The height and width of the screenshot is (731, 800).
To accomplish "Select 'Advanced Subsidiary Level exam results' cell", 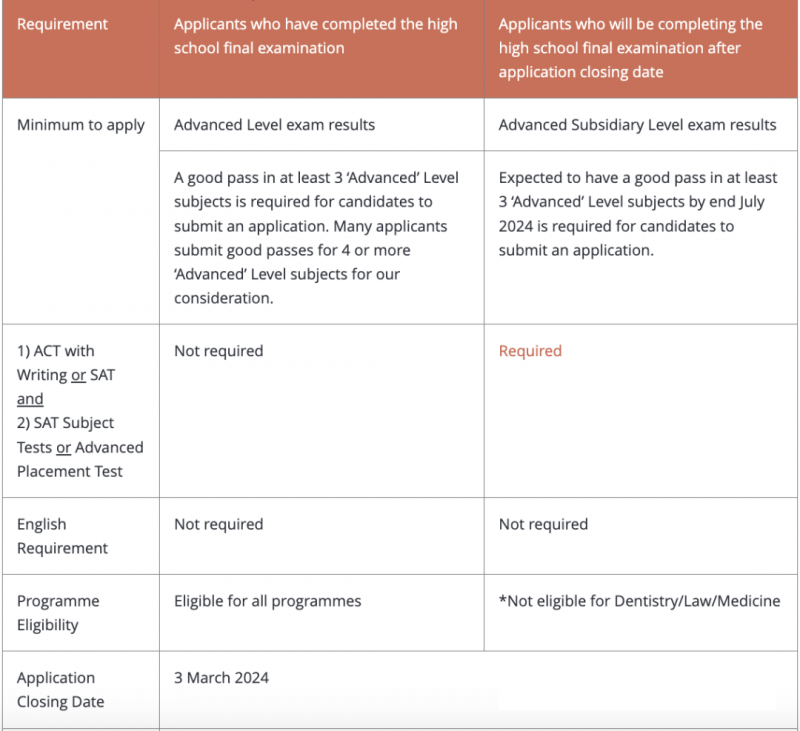I will tap(637, 125).
